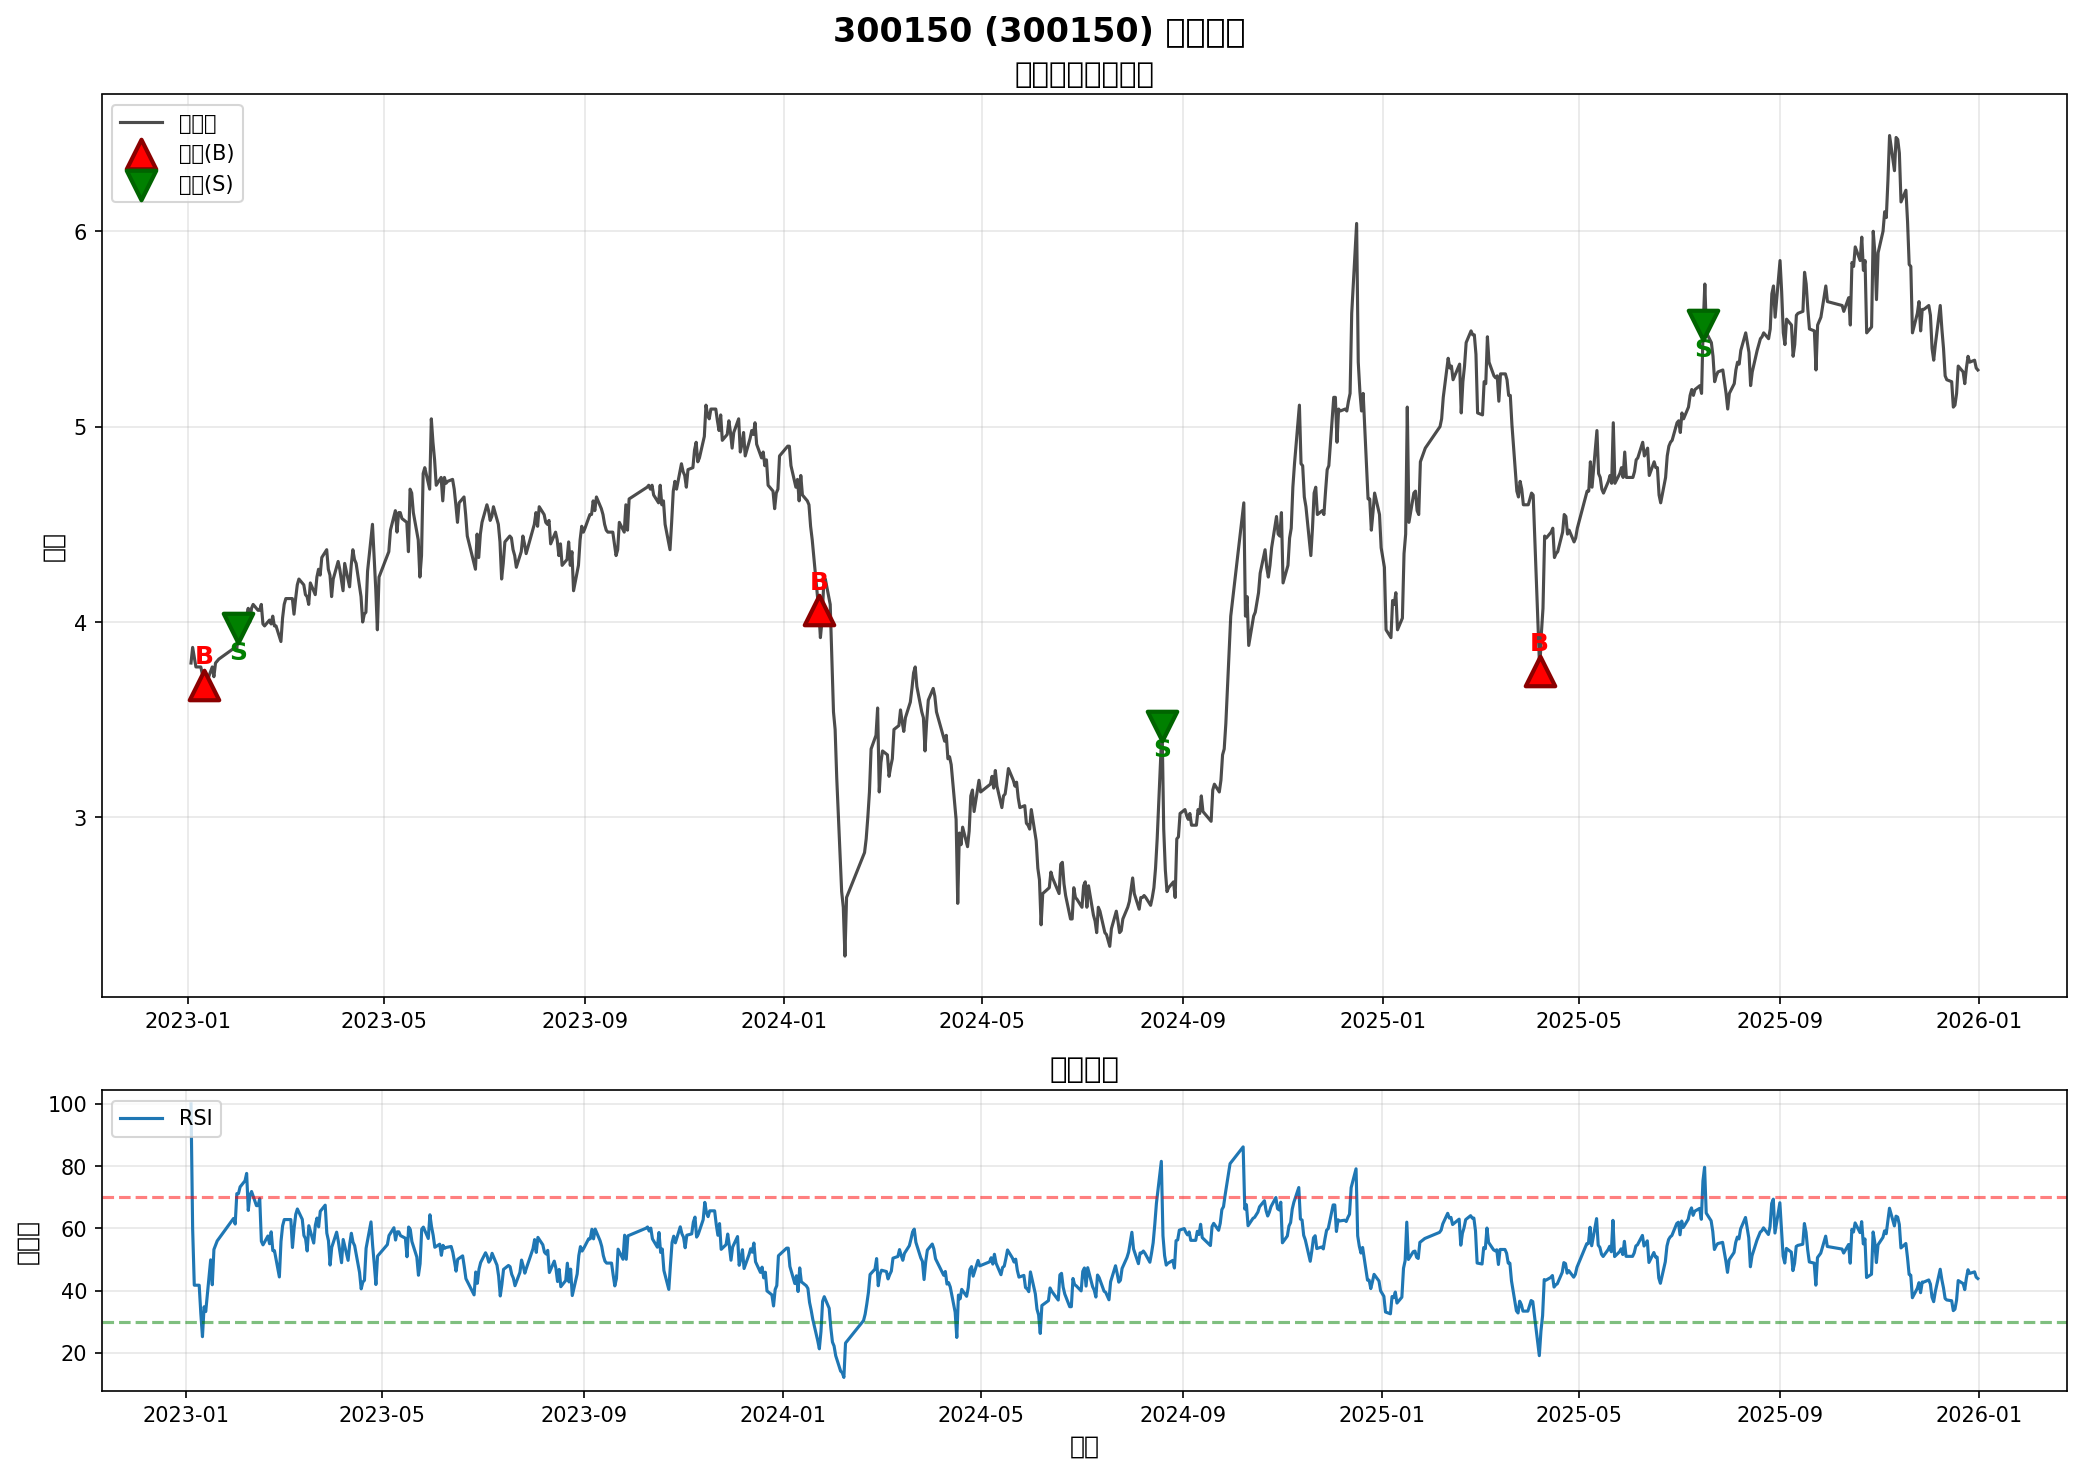
Task: Click the lowest price trough in early 2024-02
Action: [845, 955]
